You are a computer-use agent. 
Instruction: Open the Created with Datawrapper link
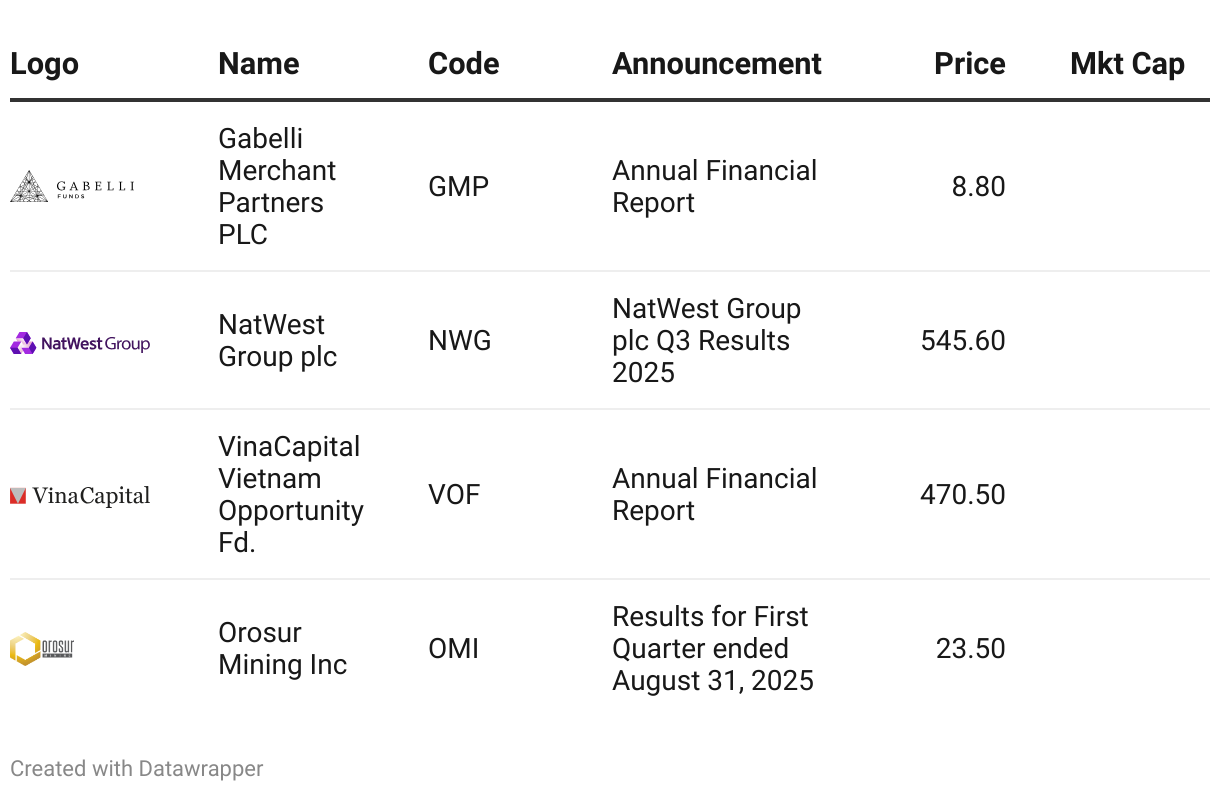pyautogui.click(x=137, y=768)
